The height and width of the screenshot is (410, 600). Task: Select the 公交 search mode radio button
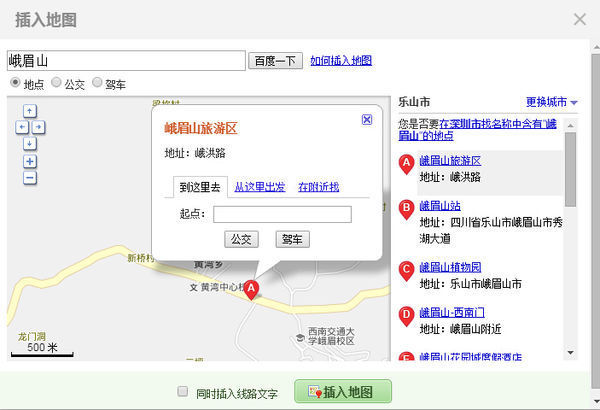pyautogui.click(x=56, y=84)
